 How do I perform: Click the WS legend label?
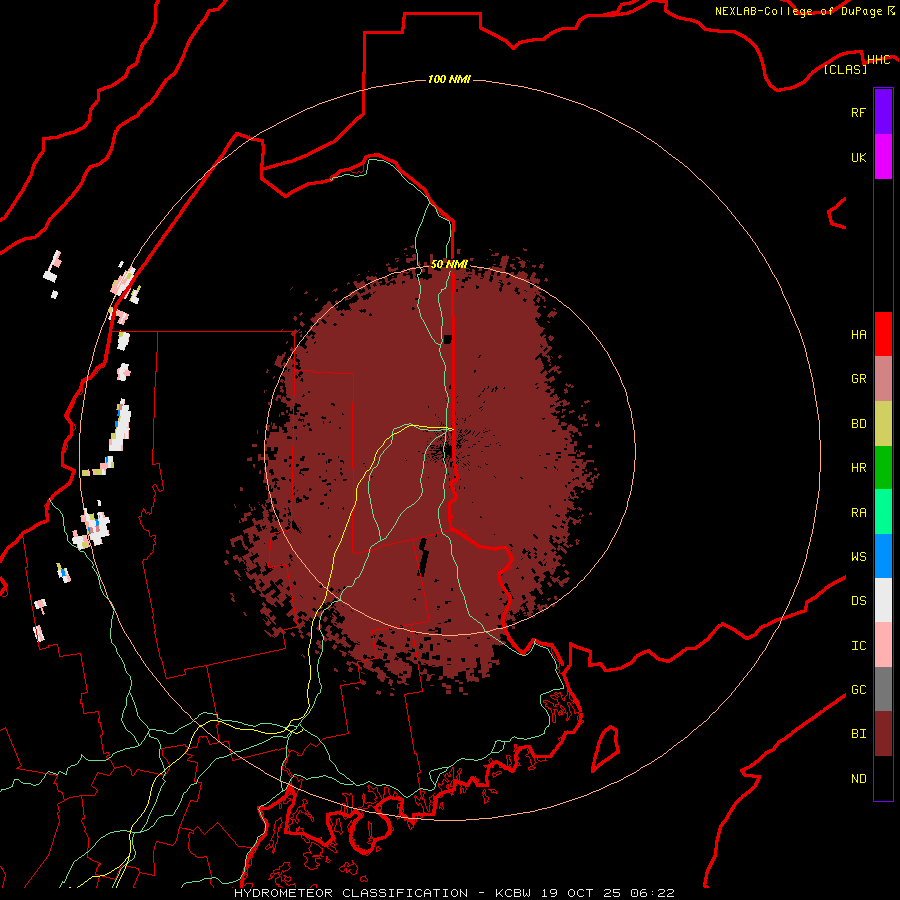pos(858,557)
